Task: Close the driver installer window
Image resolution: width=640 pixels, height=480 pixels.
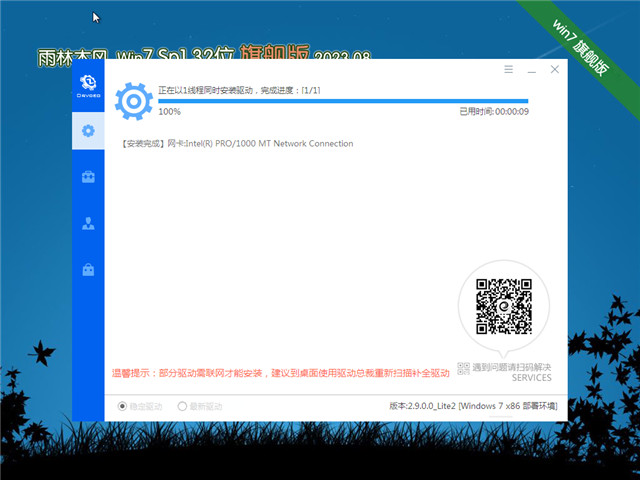Action: (x=555, y=69)
